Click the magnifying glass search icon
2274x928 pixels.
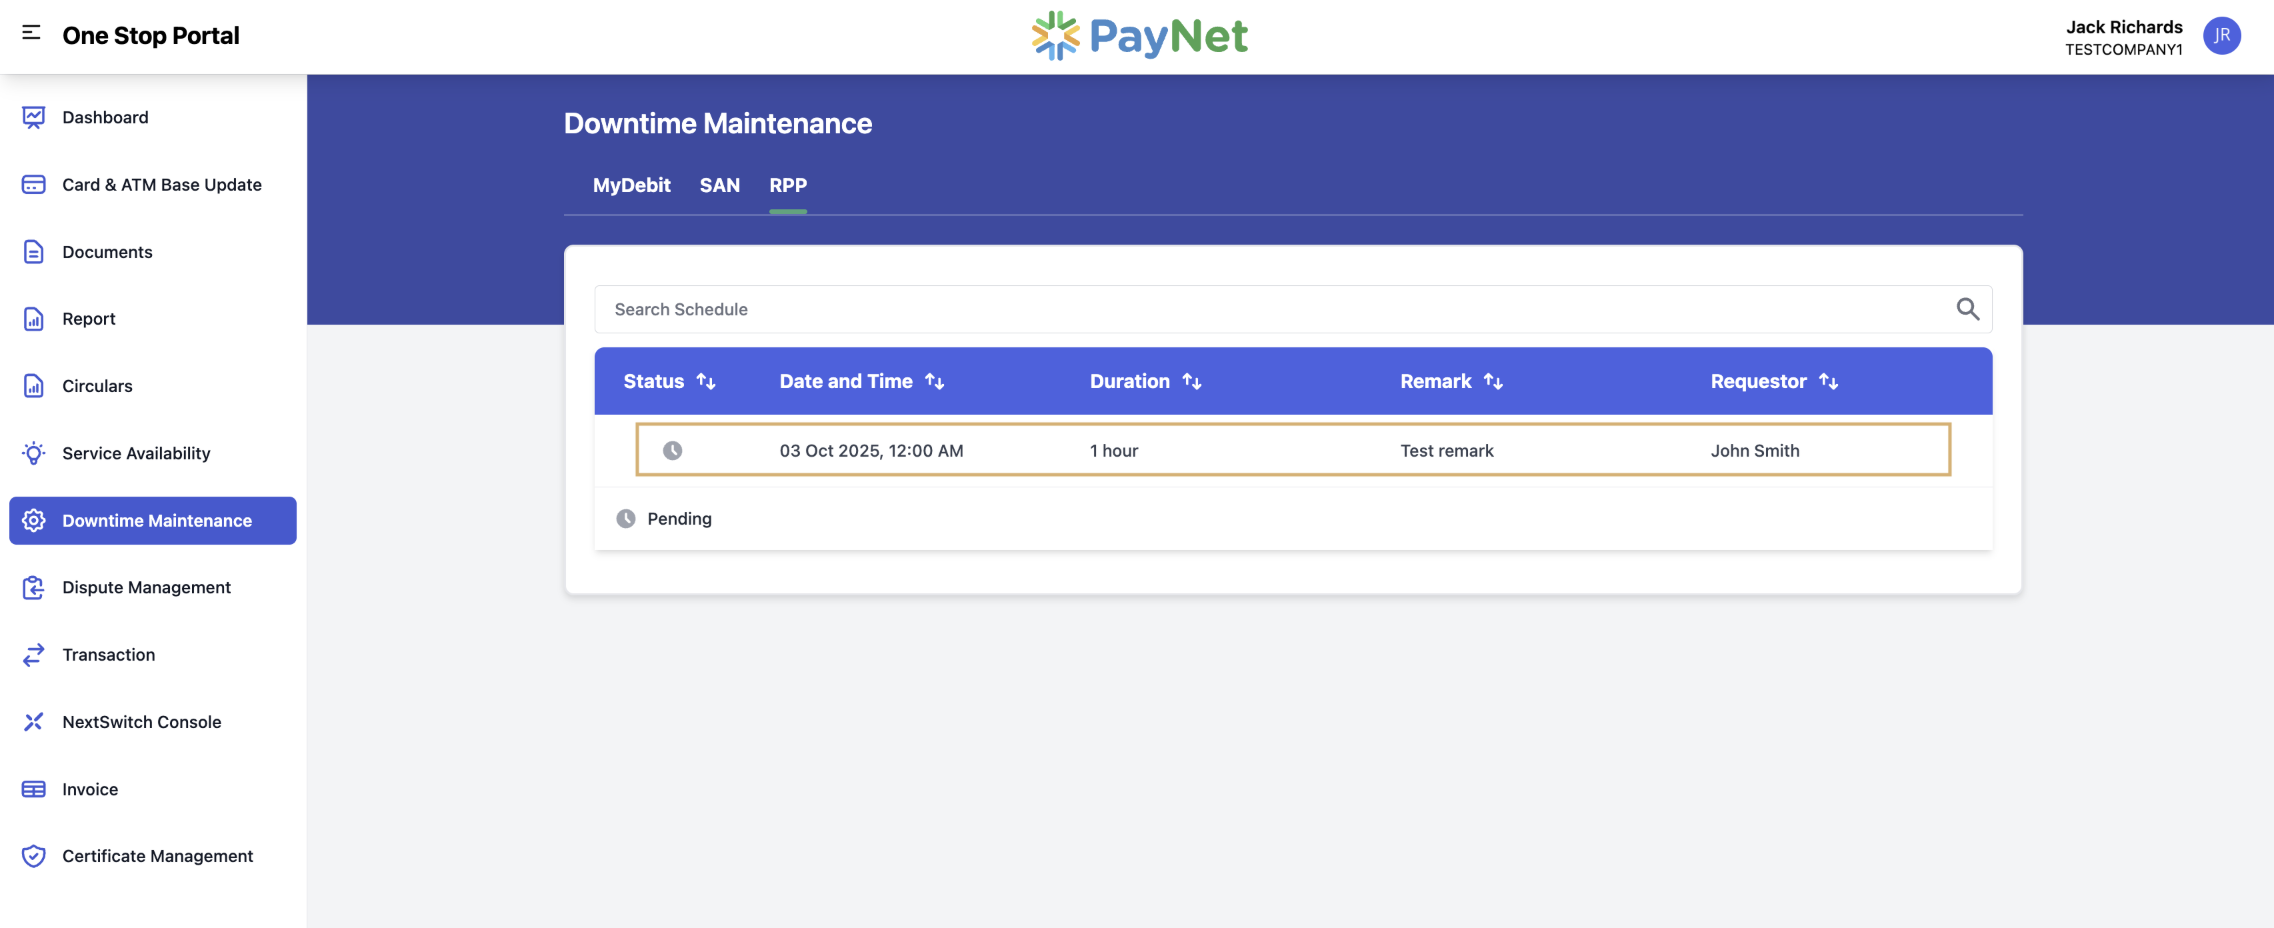[1967, 309]
